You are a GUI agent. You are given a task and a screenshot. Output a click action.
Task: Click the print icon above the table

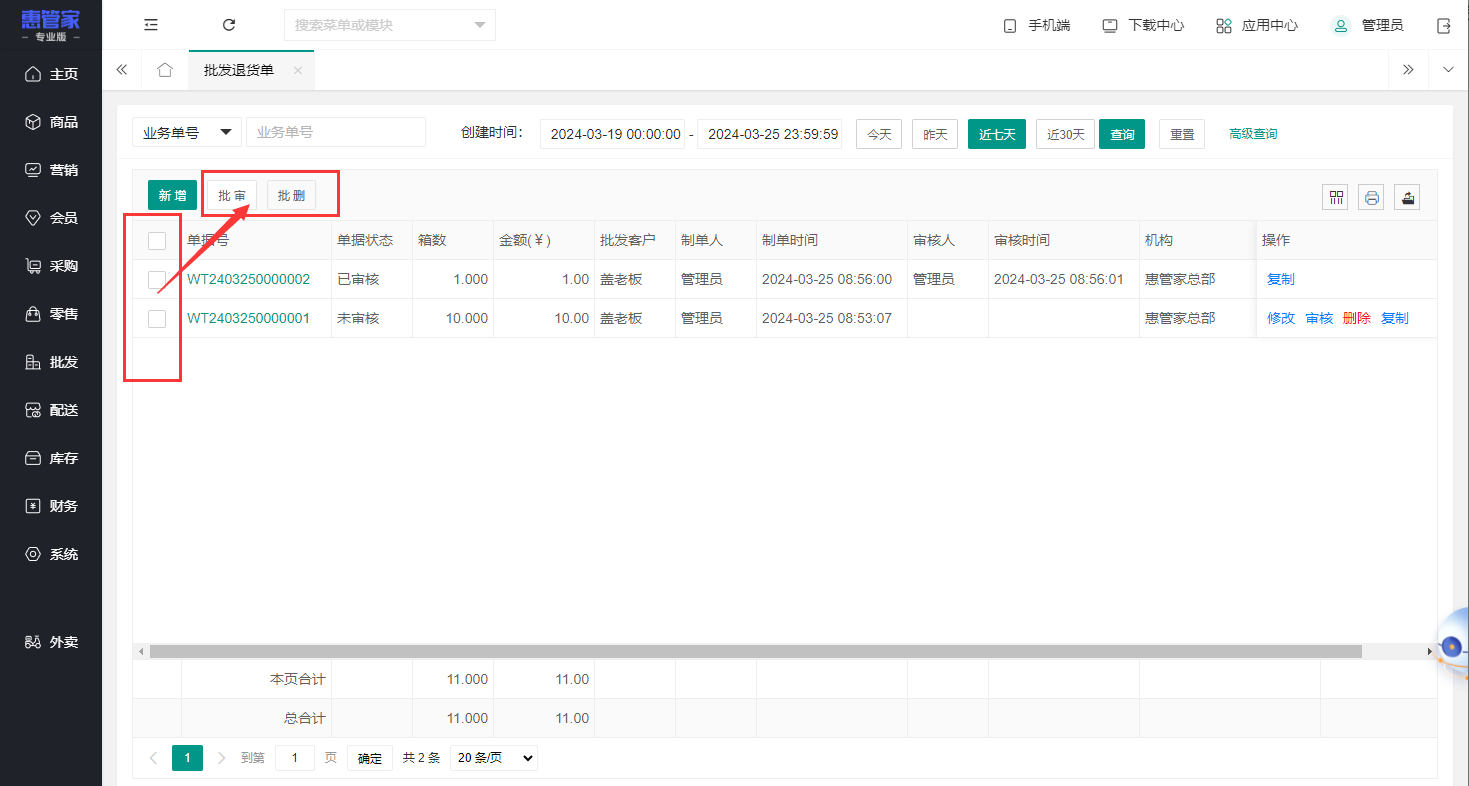1371,197
